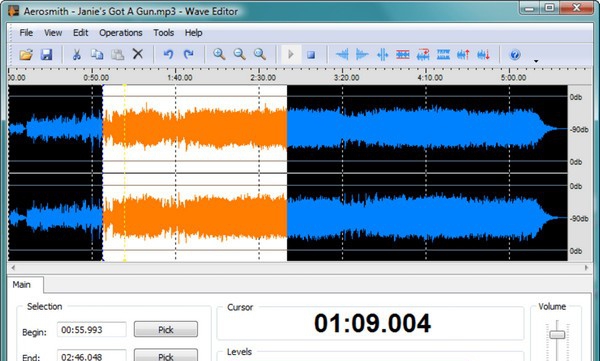The height and width of the screenshot is (361, 600).
Task: Click the 1:40.00 mark on the time ruler
Action: [180, 77]
